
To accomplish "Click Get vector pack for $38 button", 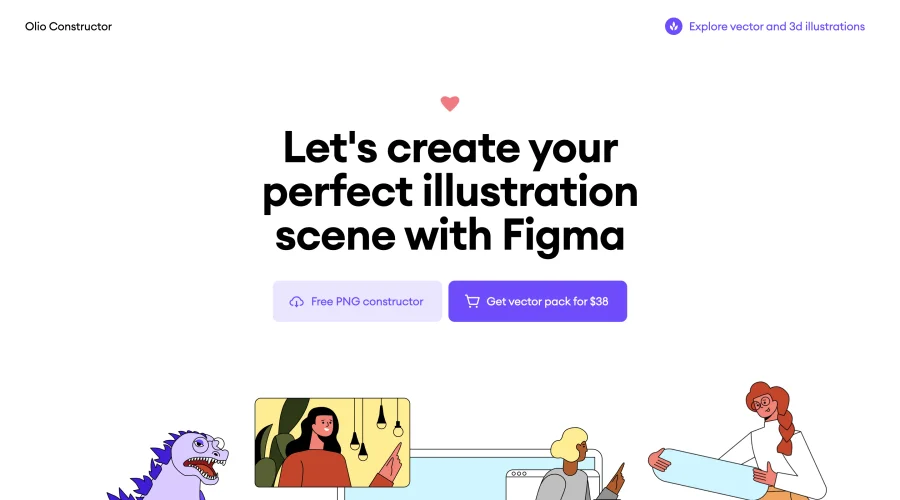I will pos(537,301).
